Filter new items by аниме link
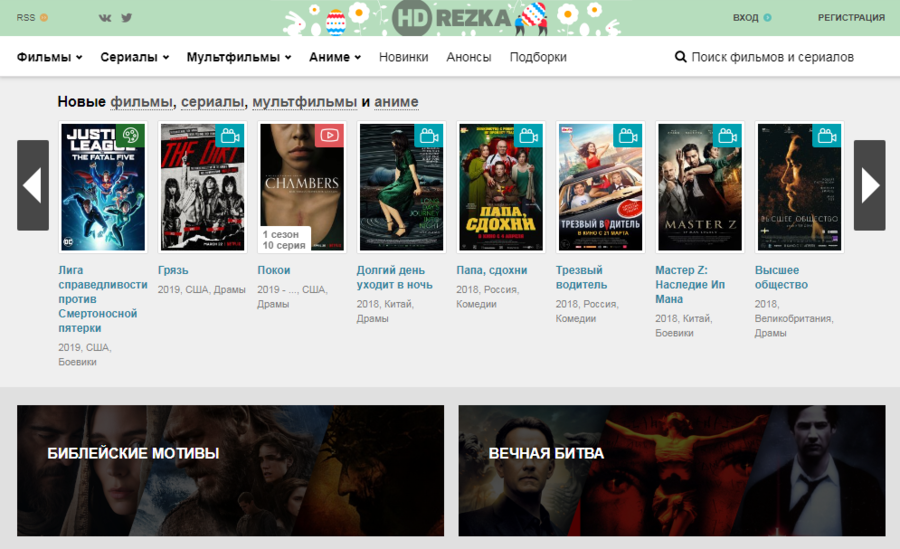Screen dimensions: 900x549 coord(396,102)
